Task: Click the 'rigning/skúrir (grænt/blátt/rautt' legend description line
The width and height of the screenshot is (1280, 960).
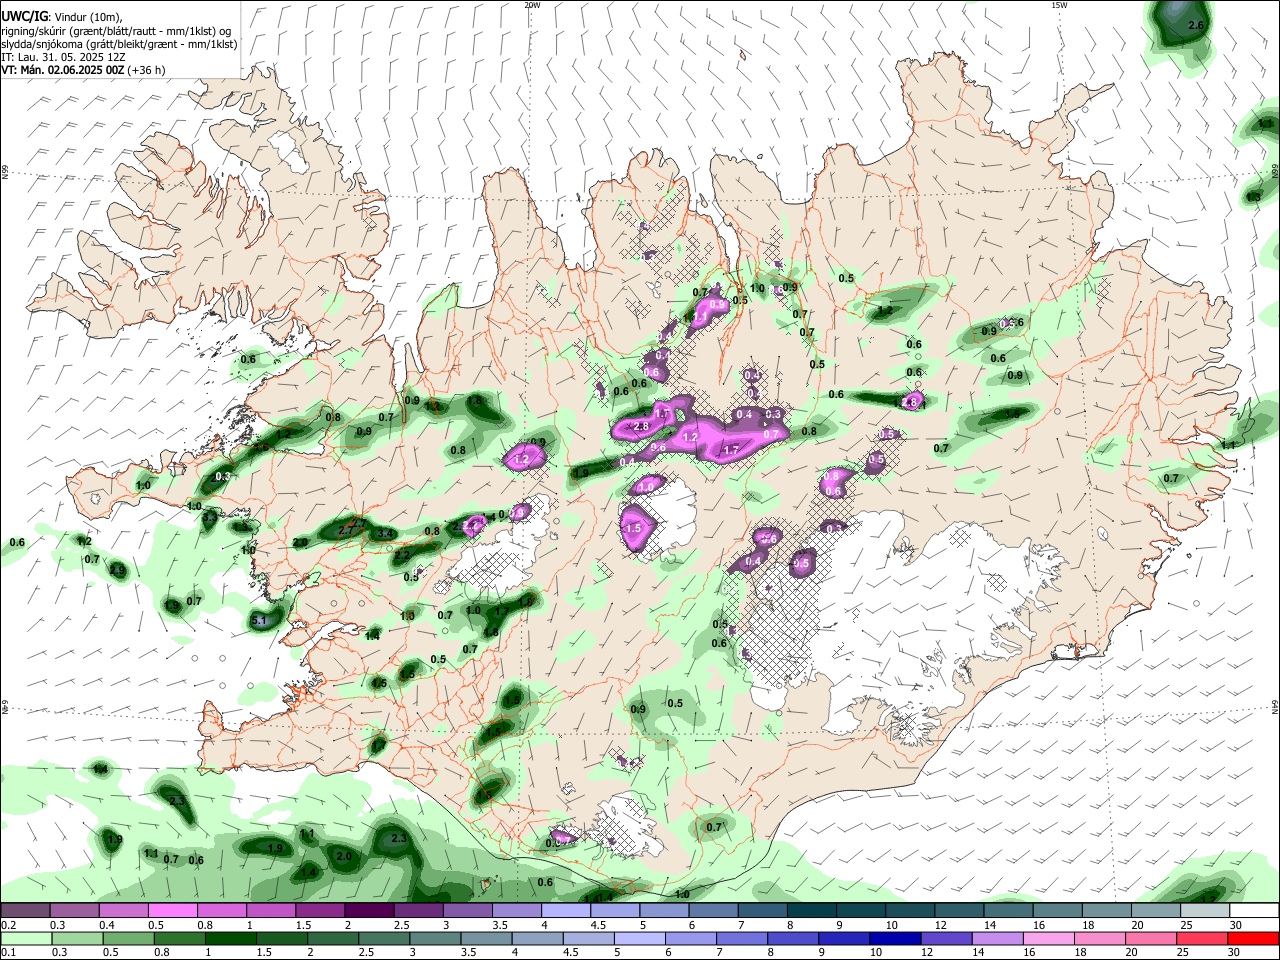Action: coord(118,31)
